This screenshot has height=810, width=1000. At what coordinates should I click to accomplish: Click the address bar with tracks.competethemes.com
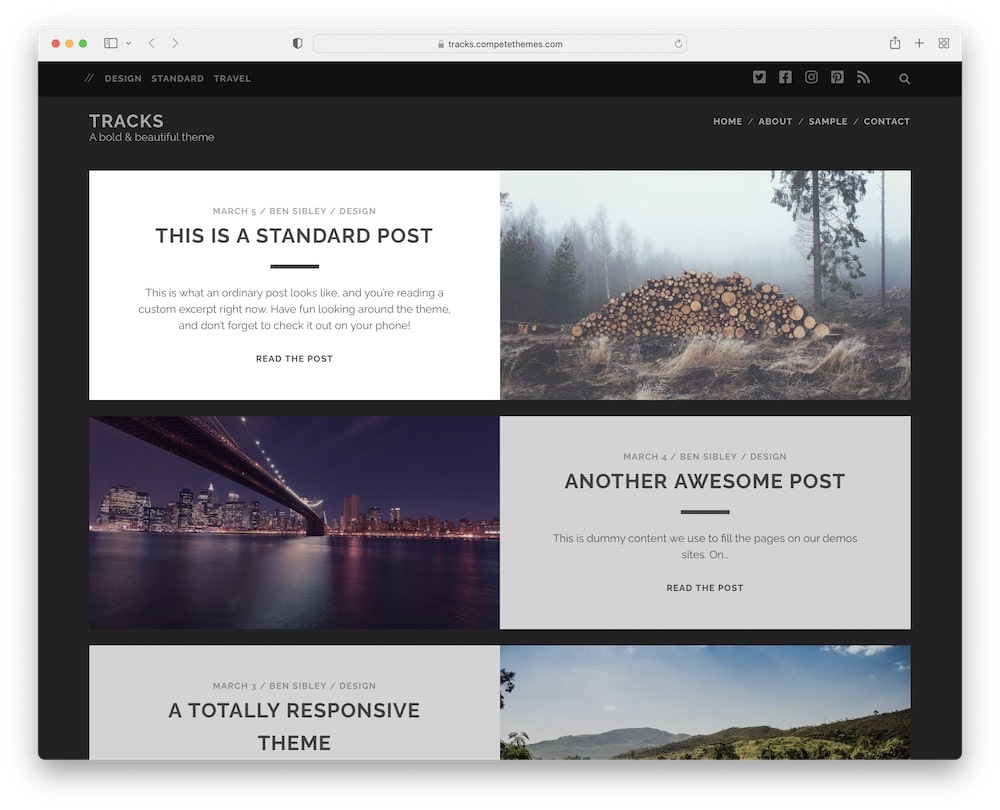[x=499, y=43]
